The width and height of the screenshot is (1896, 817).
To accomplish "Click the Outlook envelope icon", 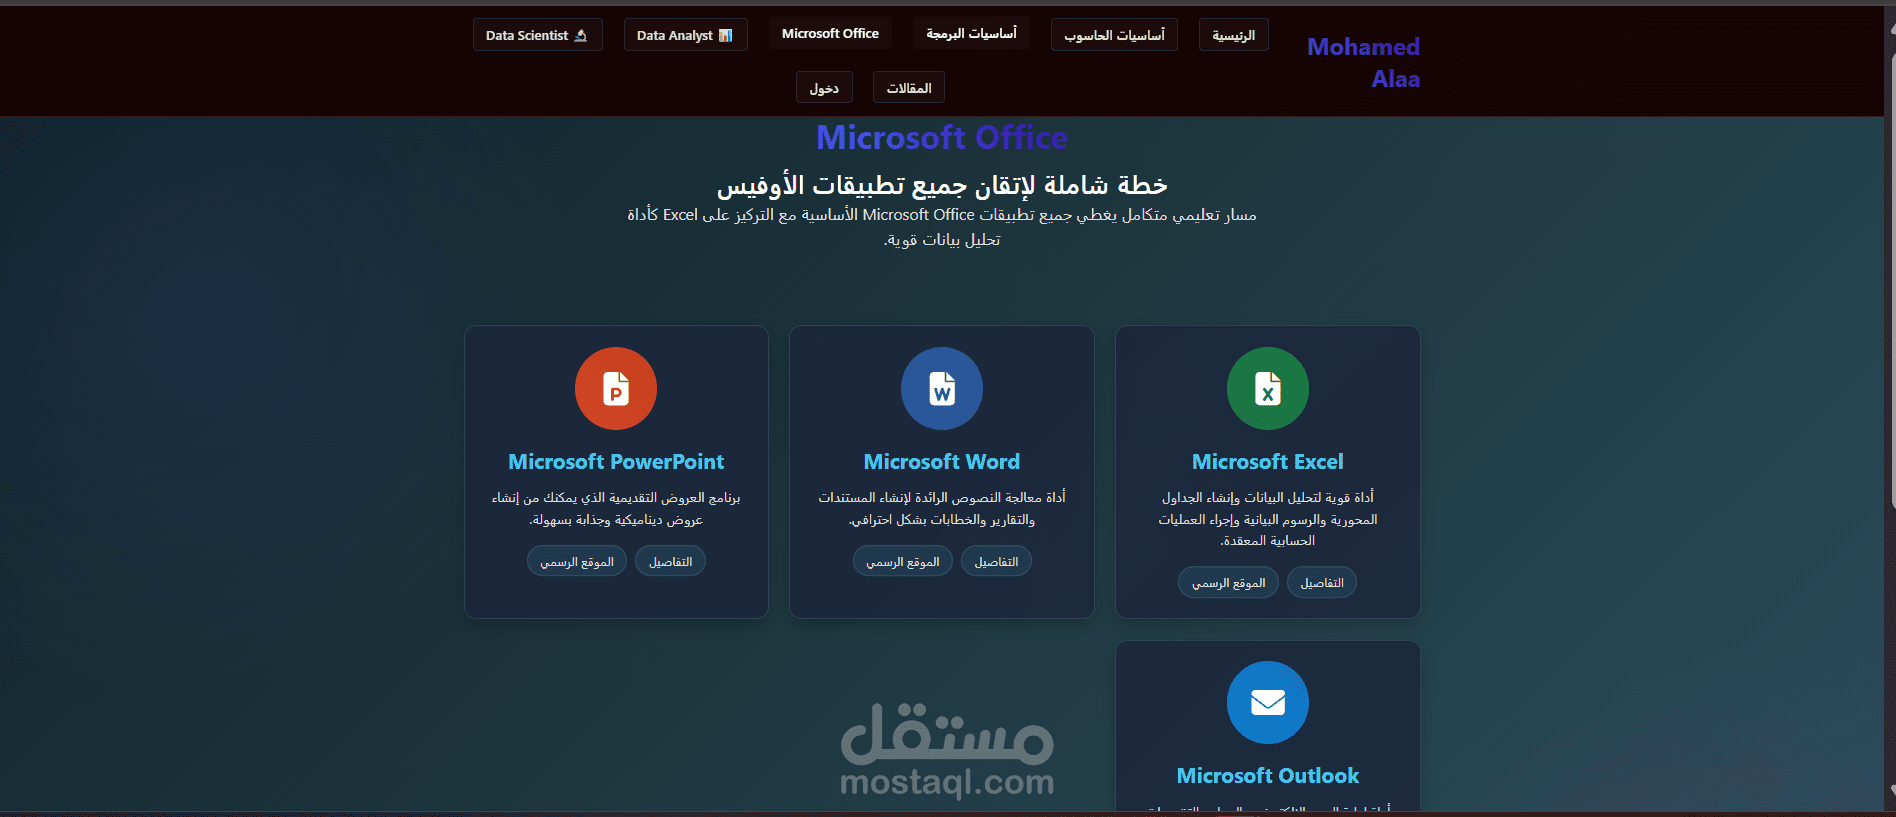I will tap(1268, 703).
